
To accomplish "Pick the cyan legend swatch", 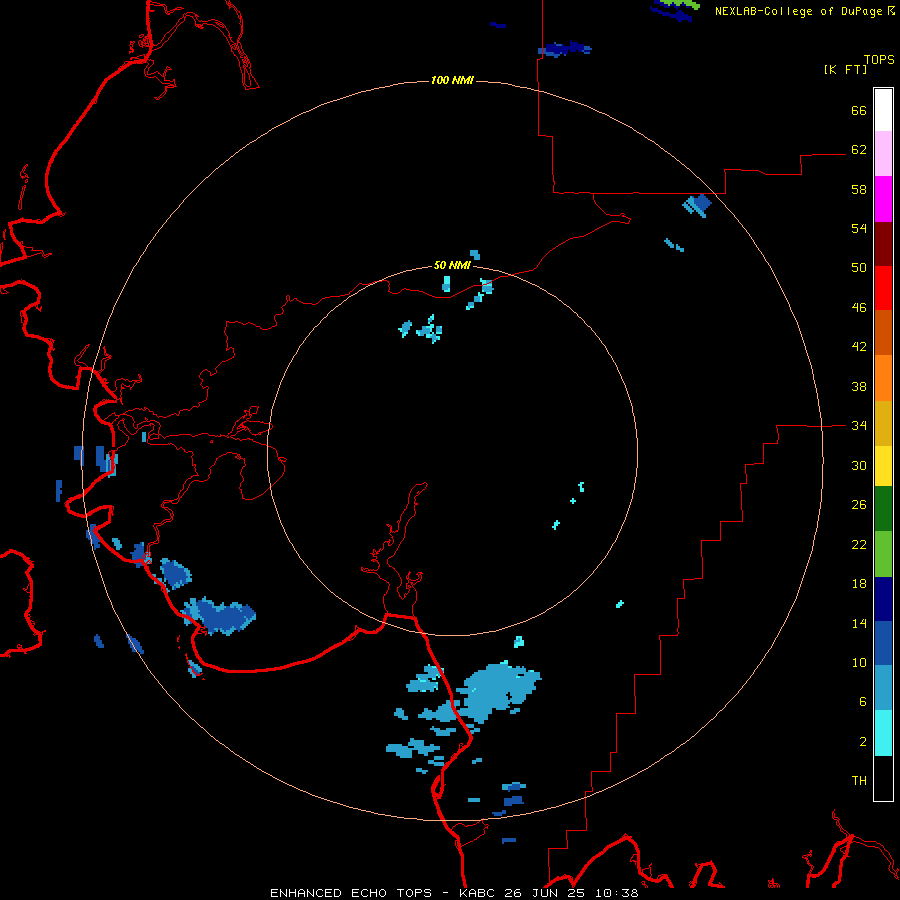I will pyautogui.click(x=883, y=733).
